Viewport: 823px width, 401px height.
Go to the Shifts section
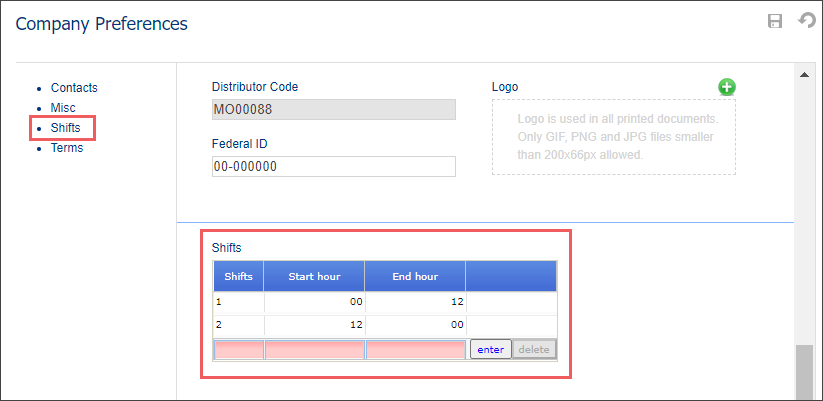coord(66,128)
